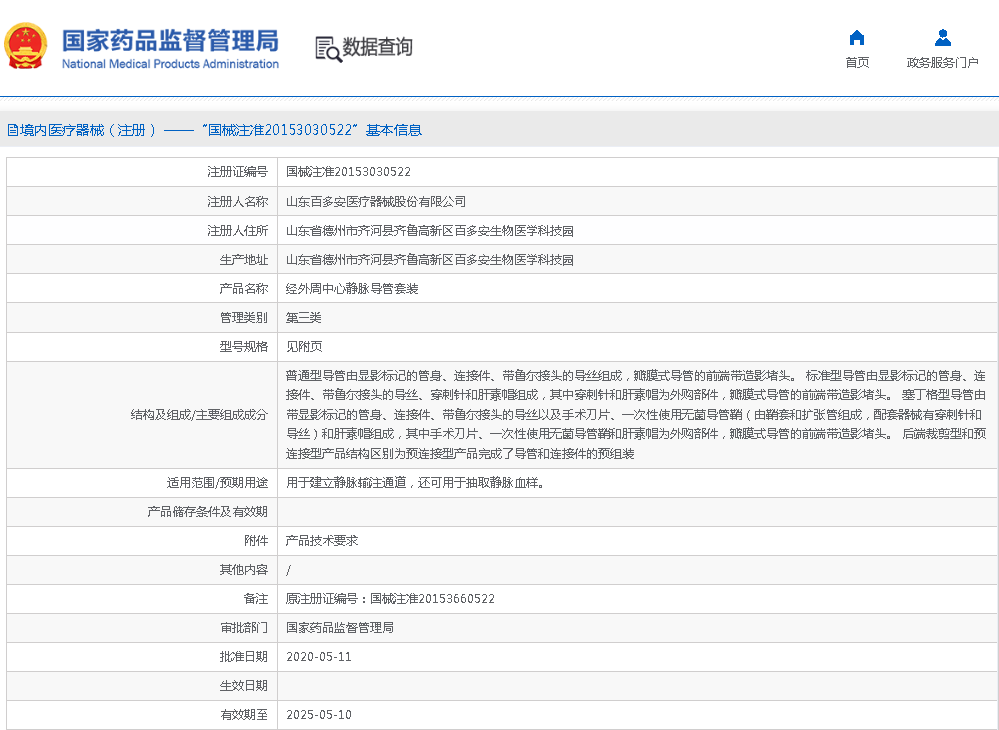Click the 附件 row label
Image resolution: width=999 pixels, height=730 pixels.
(x=255, y=541)
